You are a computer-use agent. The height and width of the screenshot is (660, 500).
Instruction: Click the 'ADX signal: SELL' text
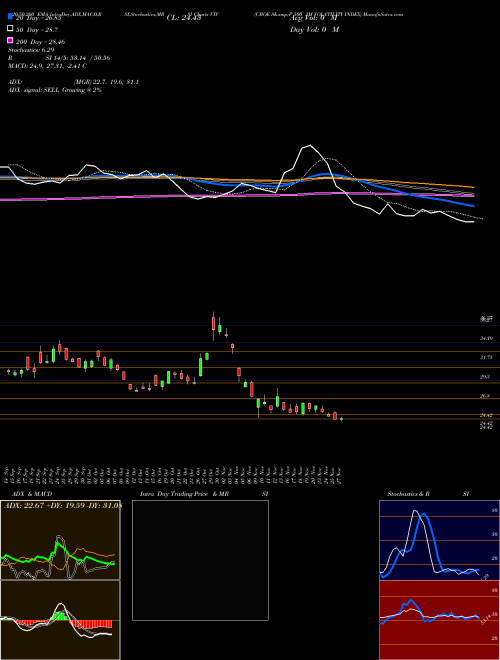coord(34,90)
